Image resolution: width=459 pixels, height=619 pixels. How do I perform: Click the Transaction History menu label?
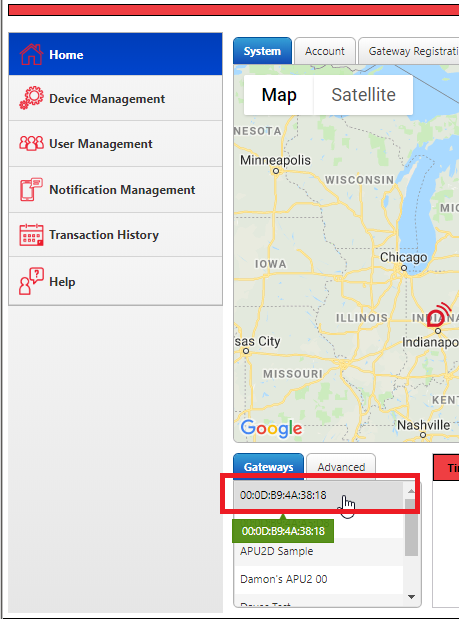(x=104, y=235)
